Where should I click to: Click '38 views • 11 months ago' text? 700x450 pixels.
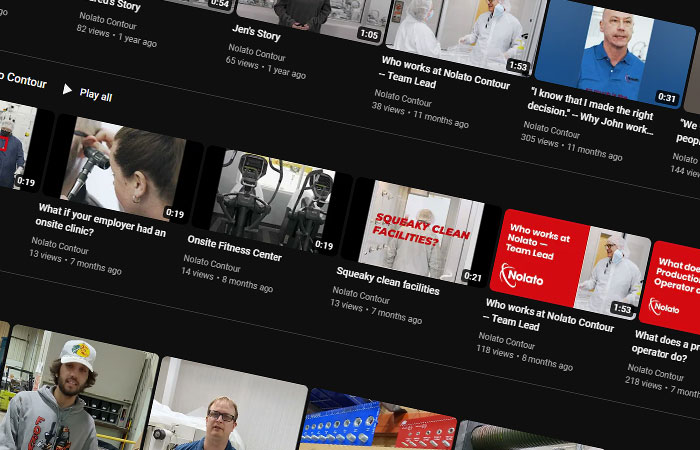[x=421, y=115]
